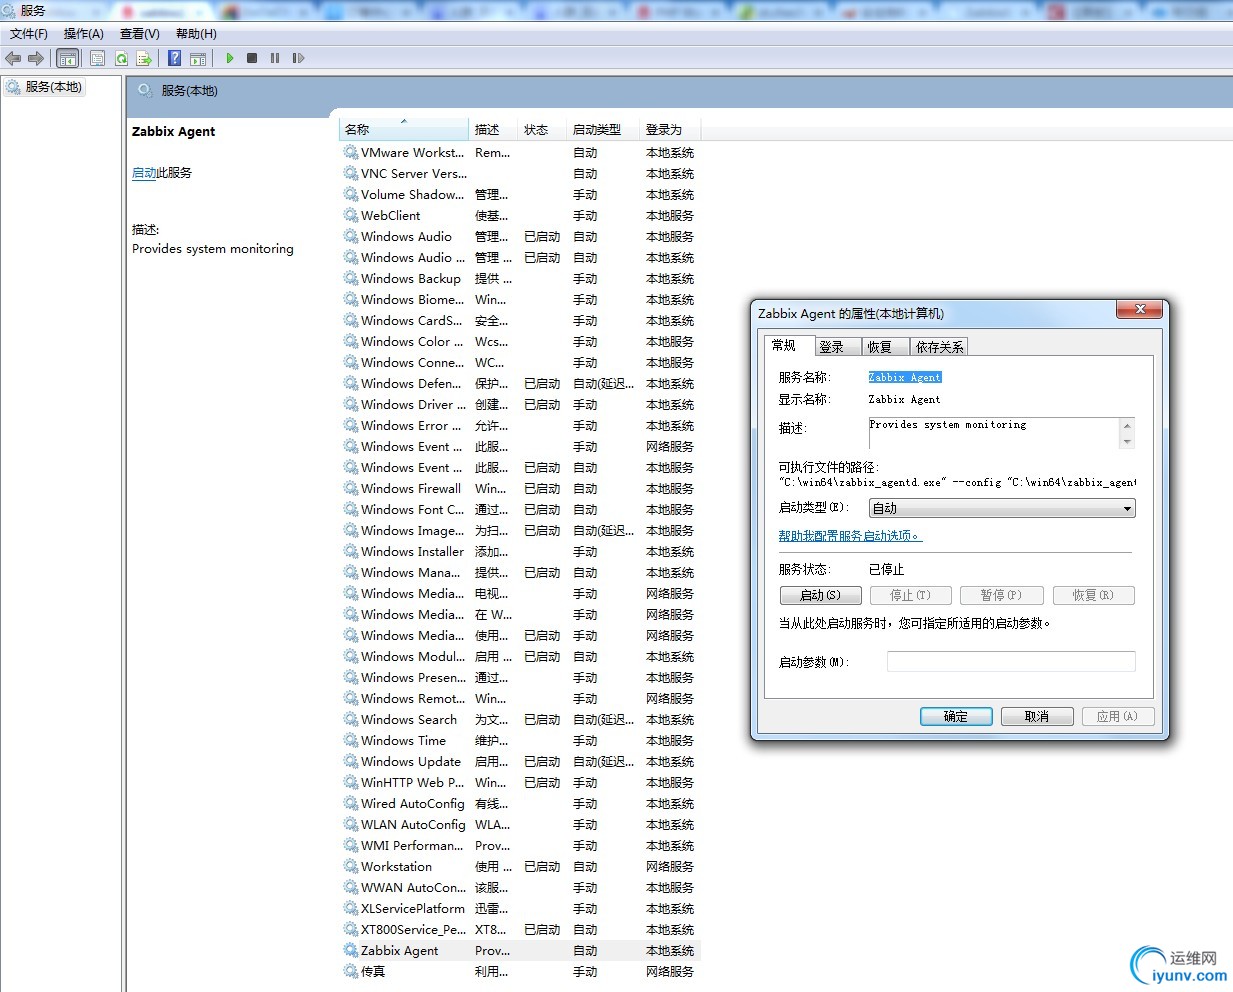
Task: Click the gear icon of WLAN AutoConfig row
Action: [350, 824]
